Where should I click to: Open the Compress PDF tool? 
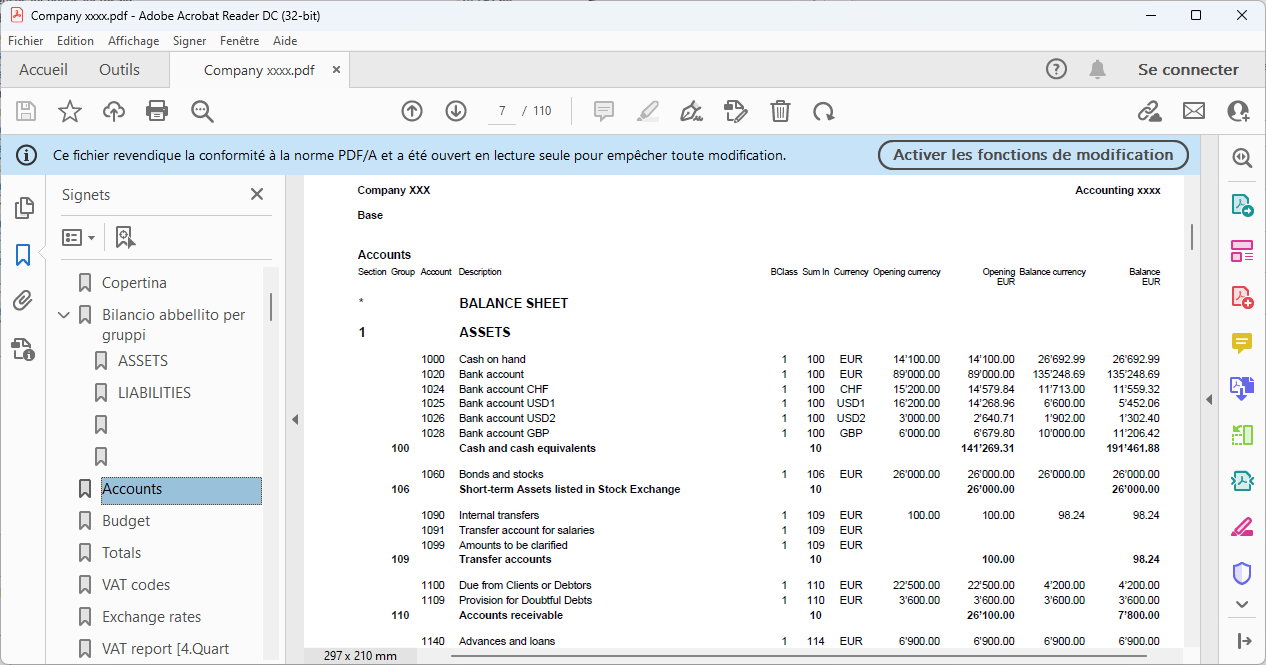coord(1242,481)
